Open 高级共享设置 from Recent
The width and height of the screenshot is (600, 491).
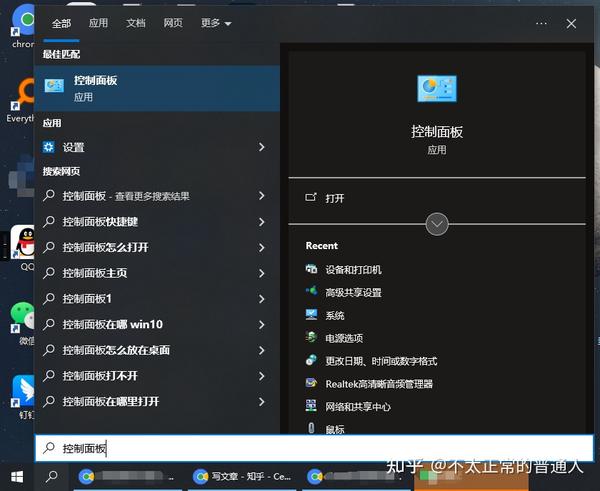click(353, 293)
